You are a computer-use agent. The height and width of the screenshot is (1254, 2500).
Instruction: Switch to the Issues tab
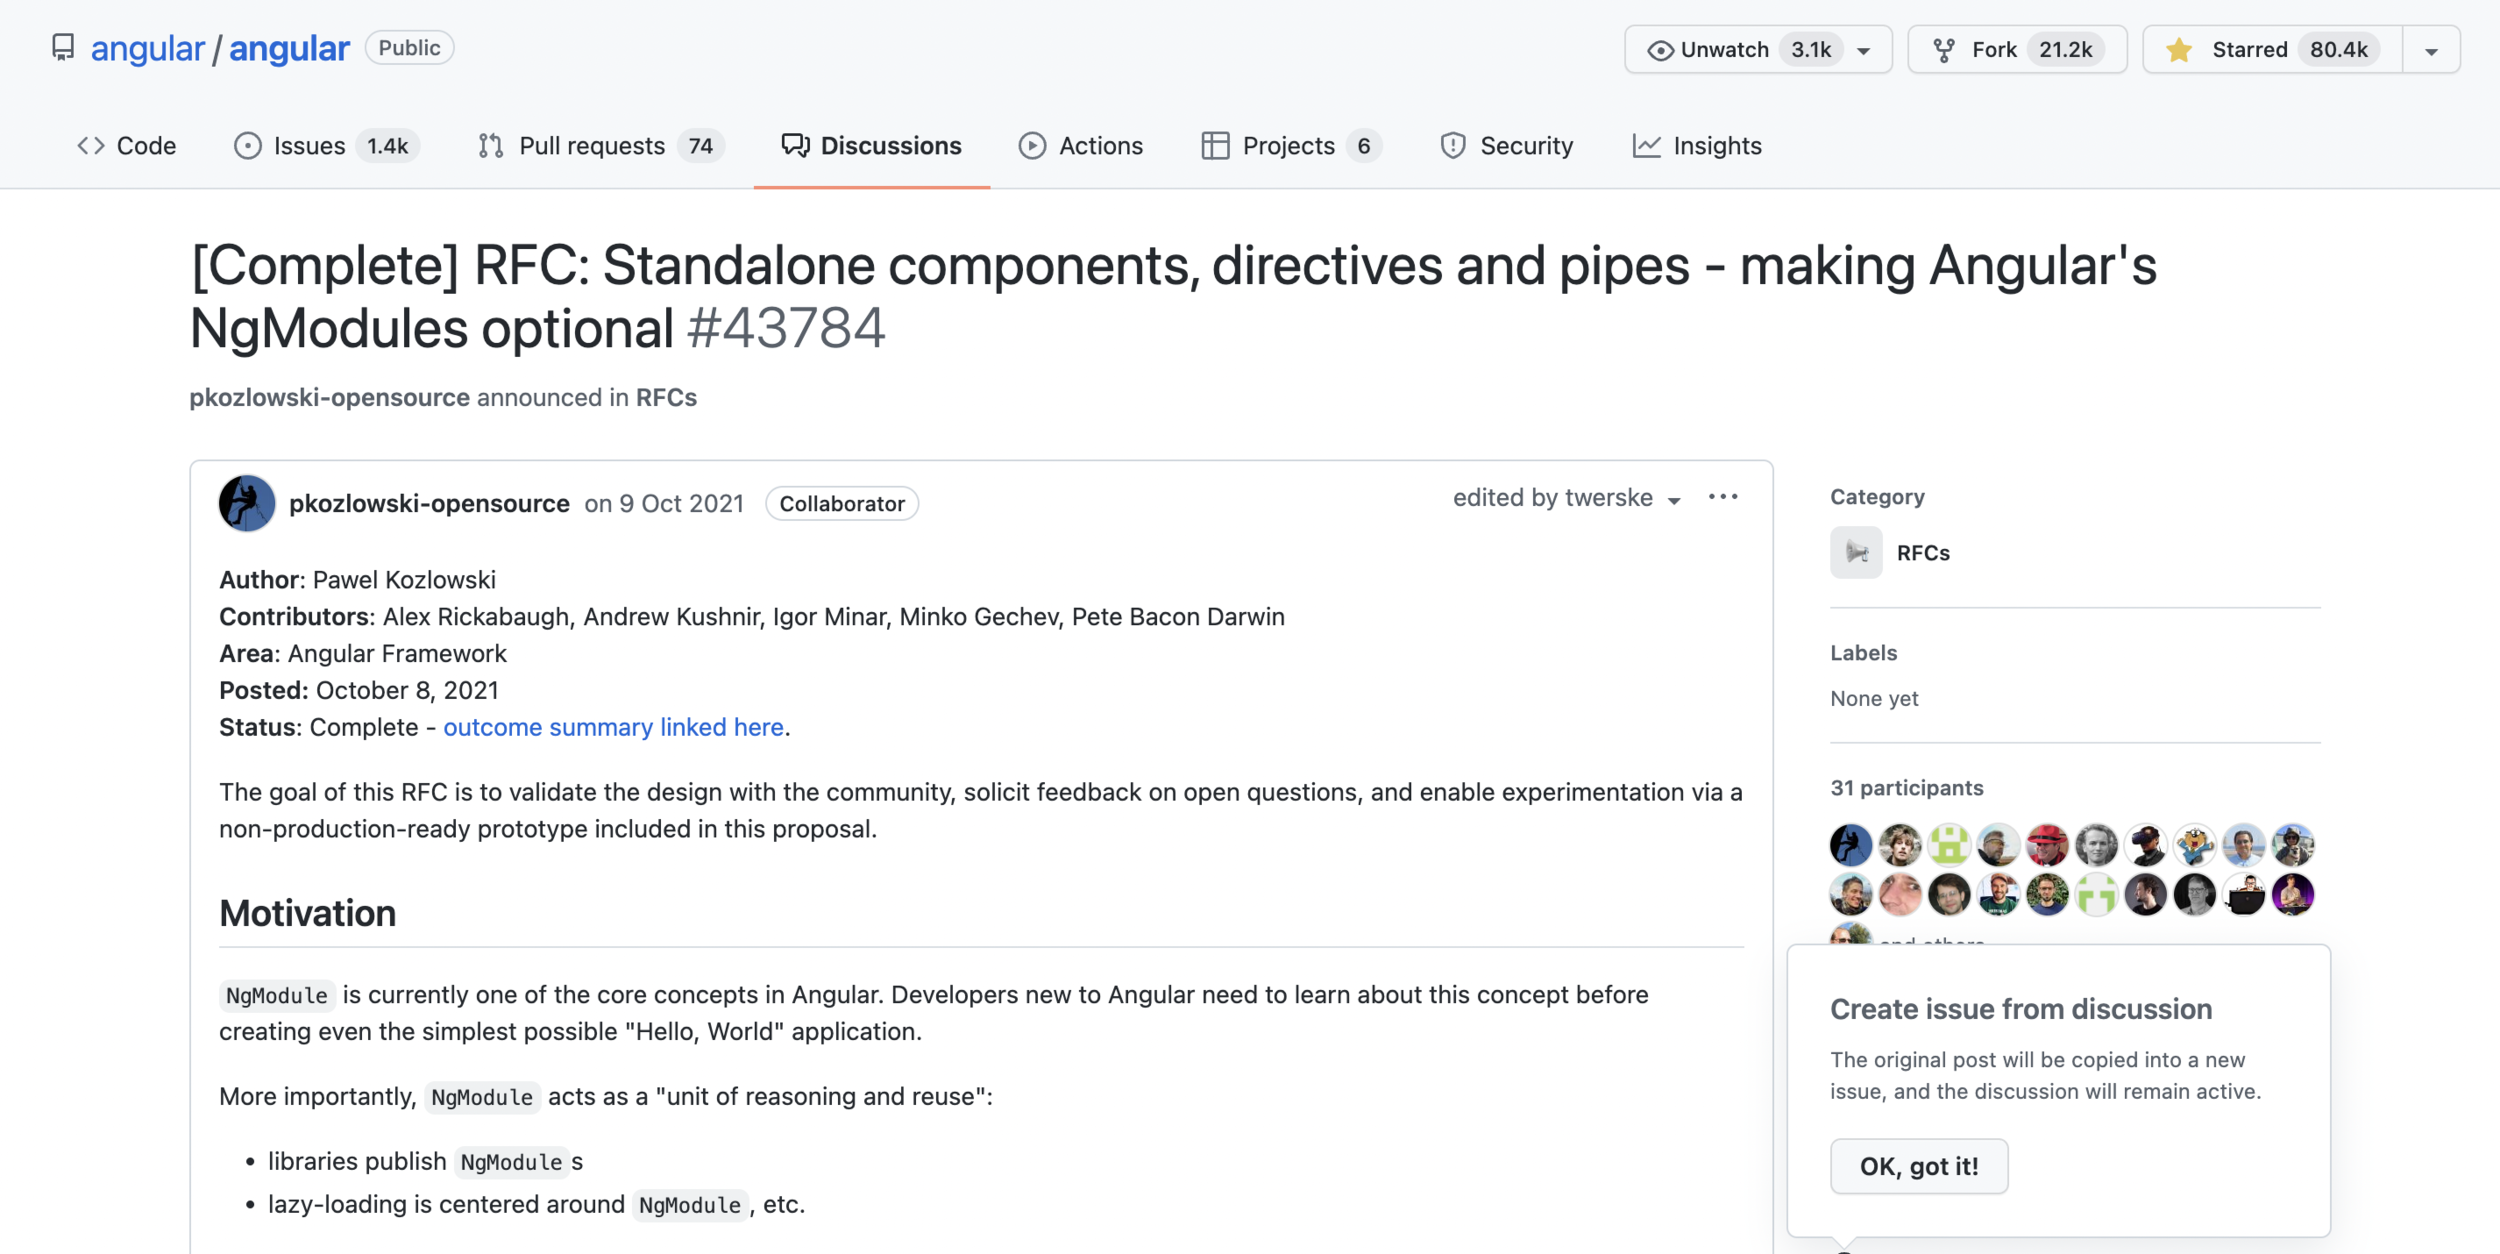(x=325, y=146)
